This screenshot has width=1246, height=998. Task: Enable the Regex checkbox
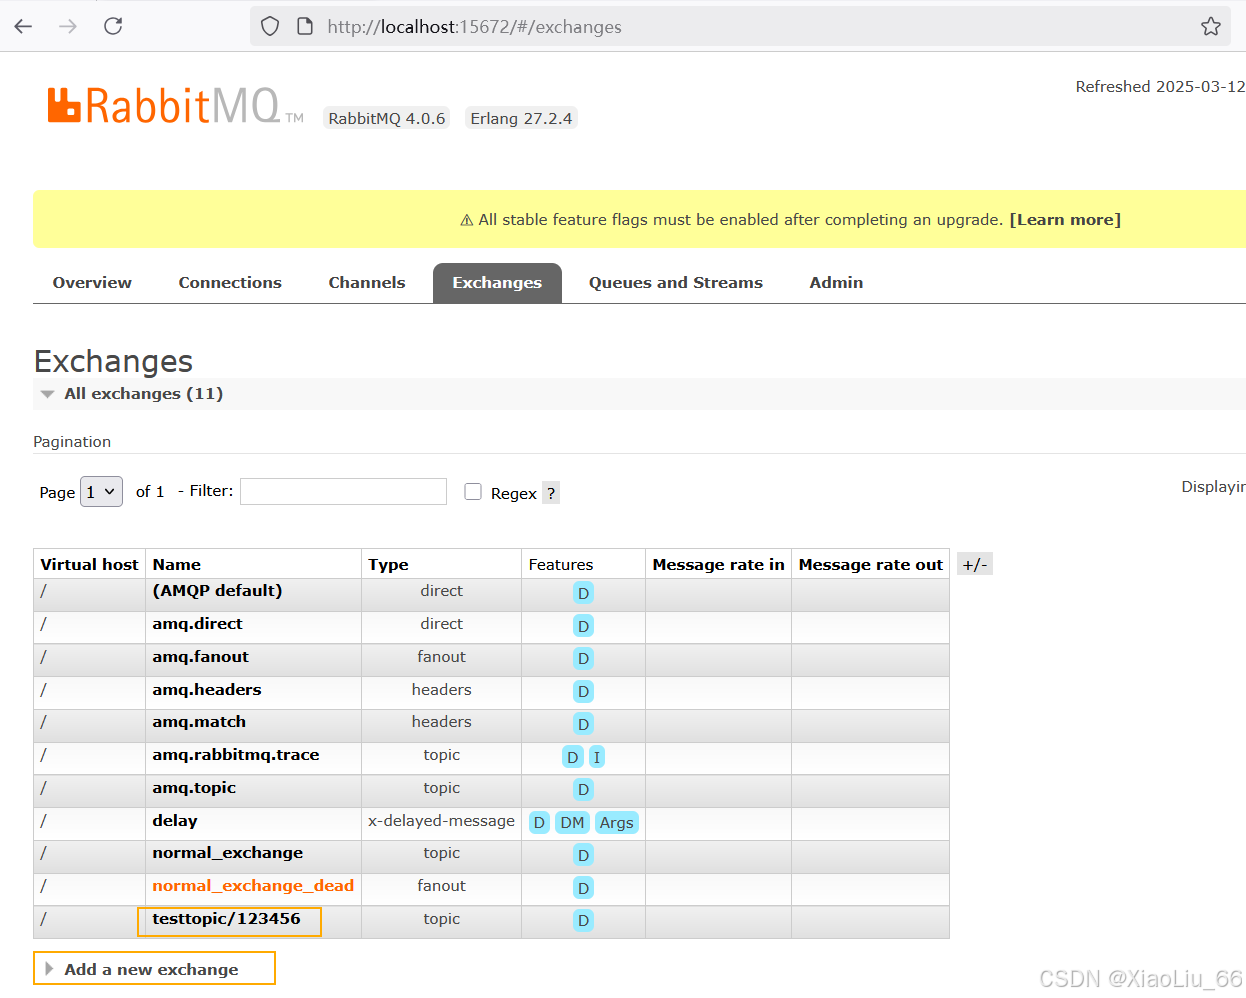(x=473, y=491)
